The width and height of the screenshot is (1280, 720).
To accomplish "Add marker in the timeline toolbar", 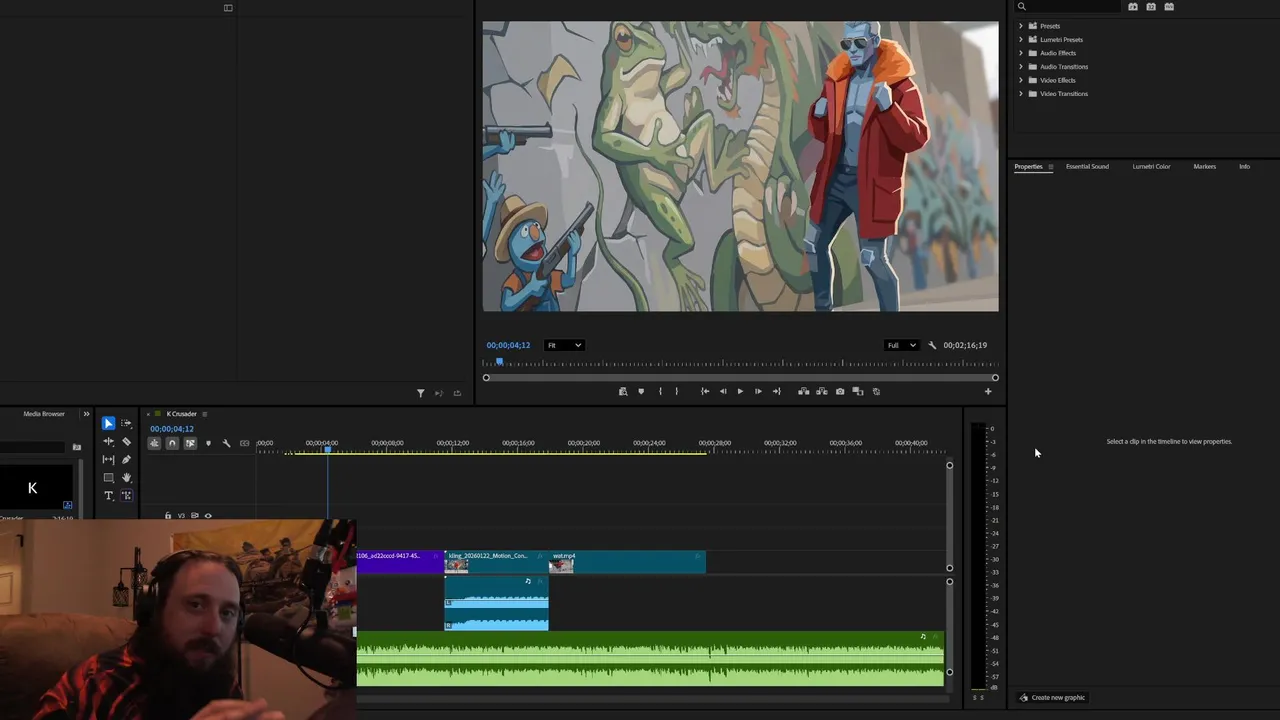I will point(208,443).
